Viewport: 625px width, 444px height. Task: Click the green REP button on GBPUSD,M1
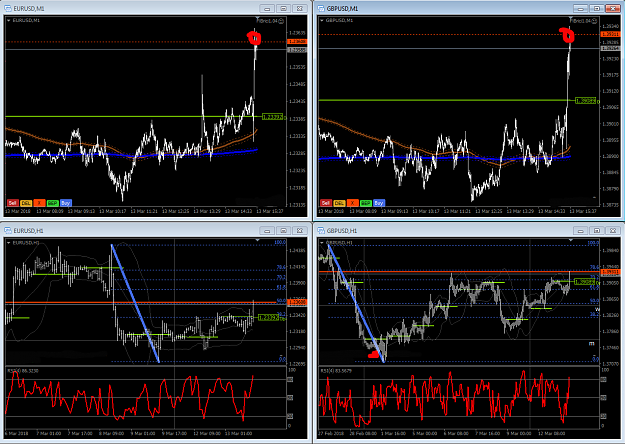point(366,203)
